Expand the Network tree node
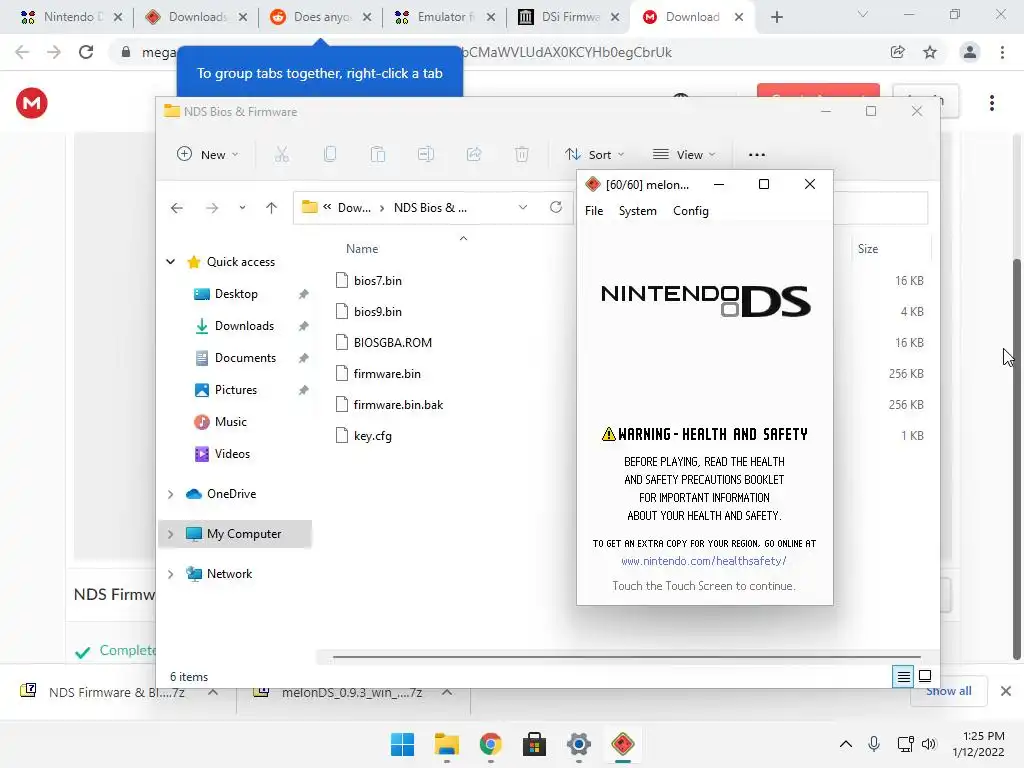1024x768 pixels. click(x=170, y=574)
